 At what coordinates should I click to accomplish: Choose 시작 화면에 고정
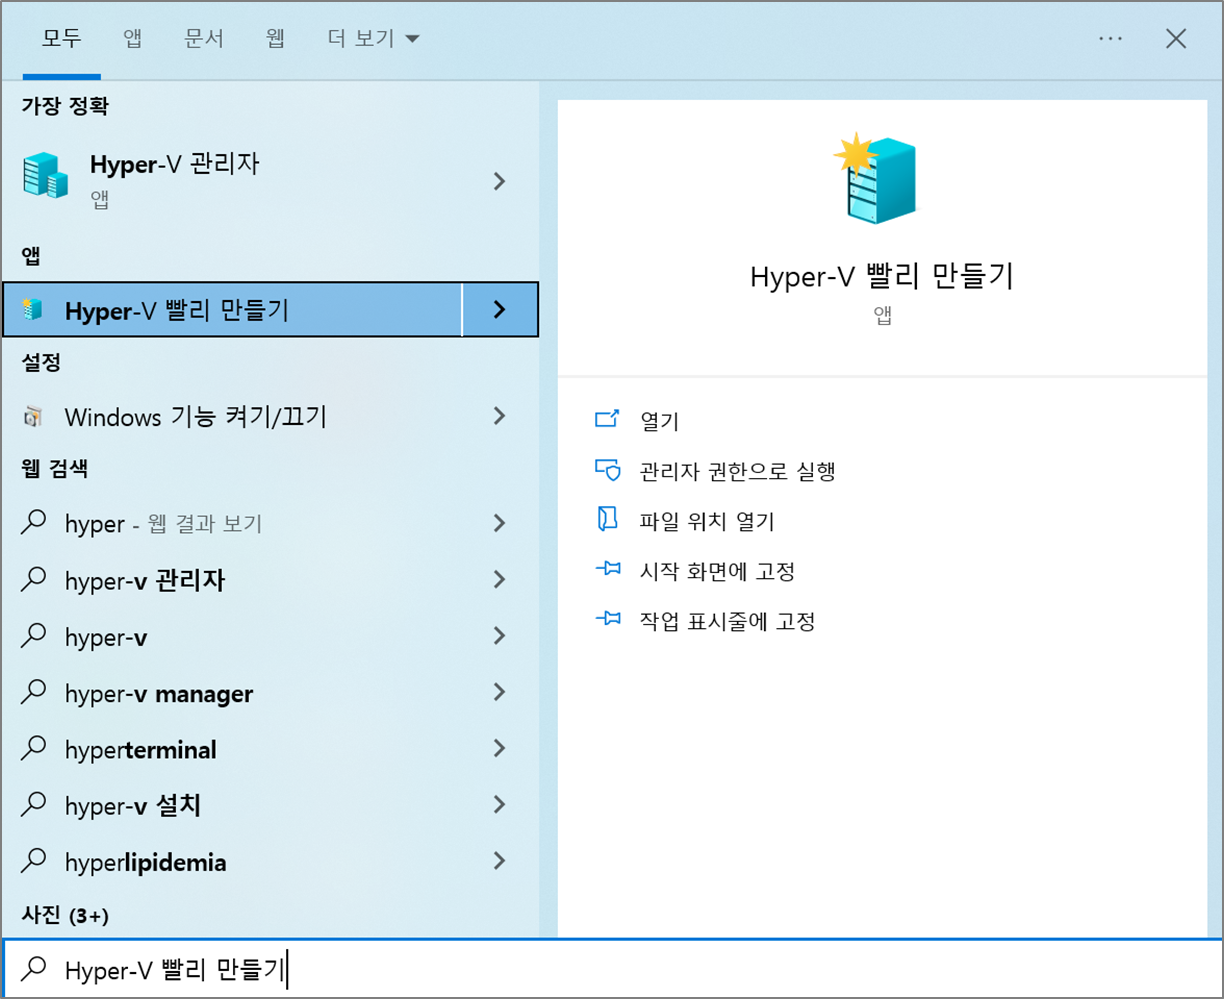pyautogui.click(x=717, y=572)
